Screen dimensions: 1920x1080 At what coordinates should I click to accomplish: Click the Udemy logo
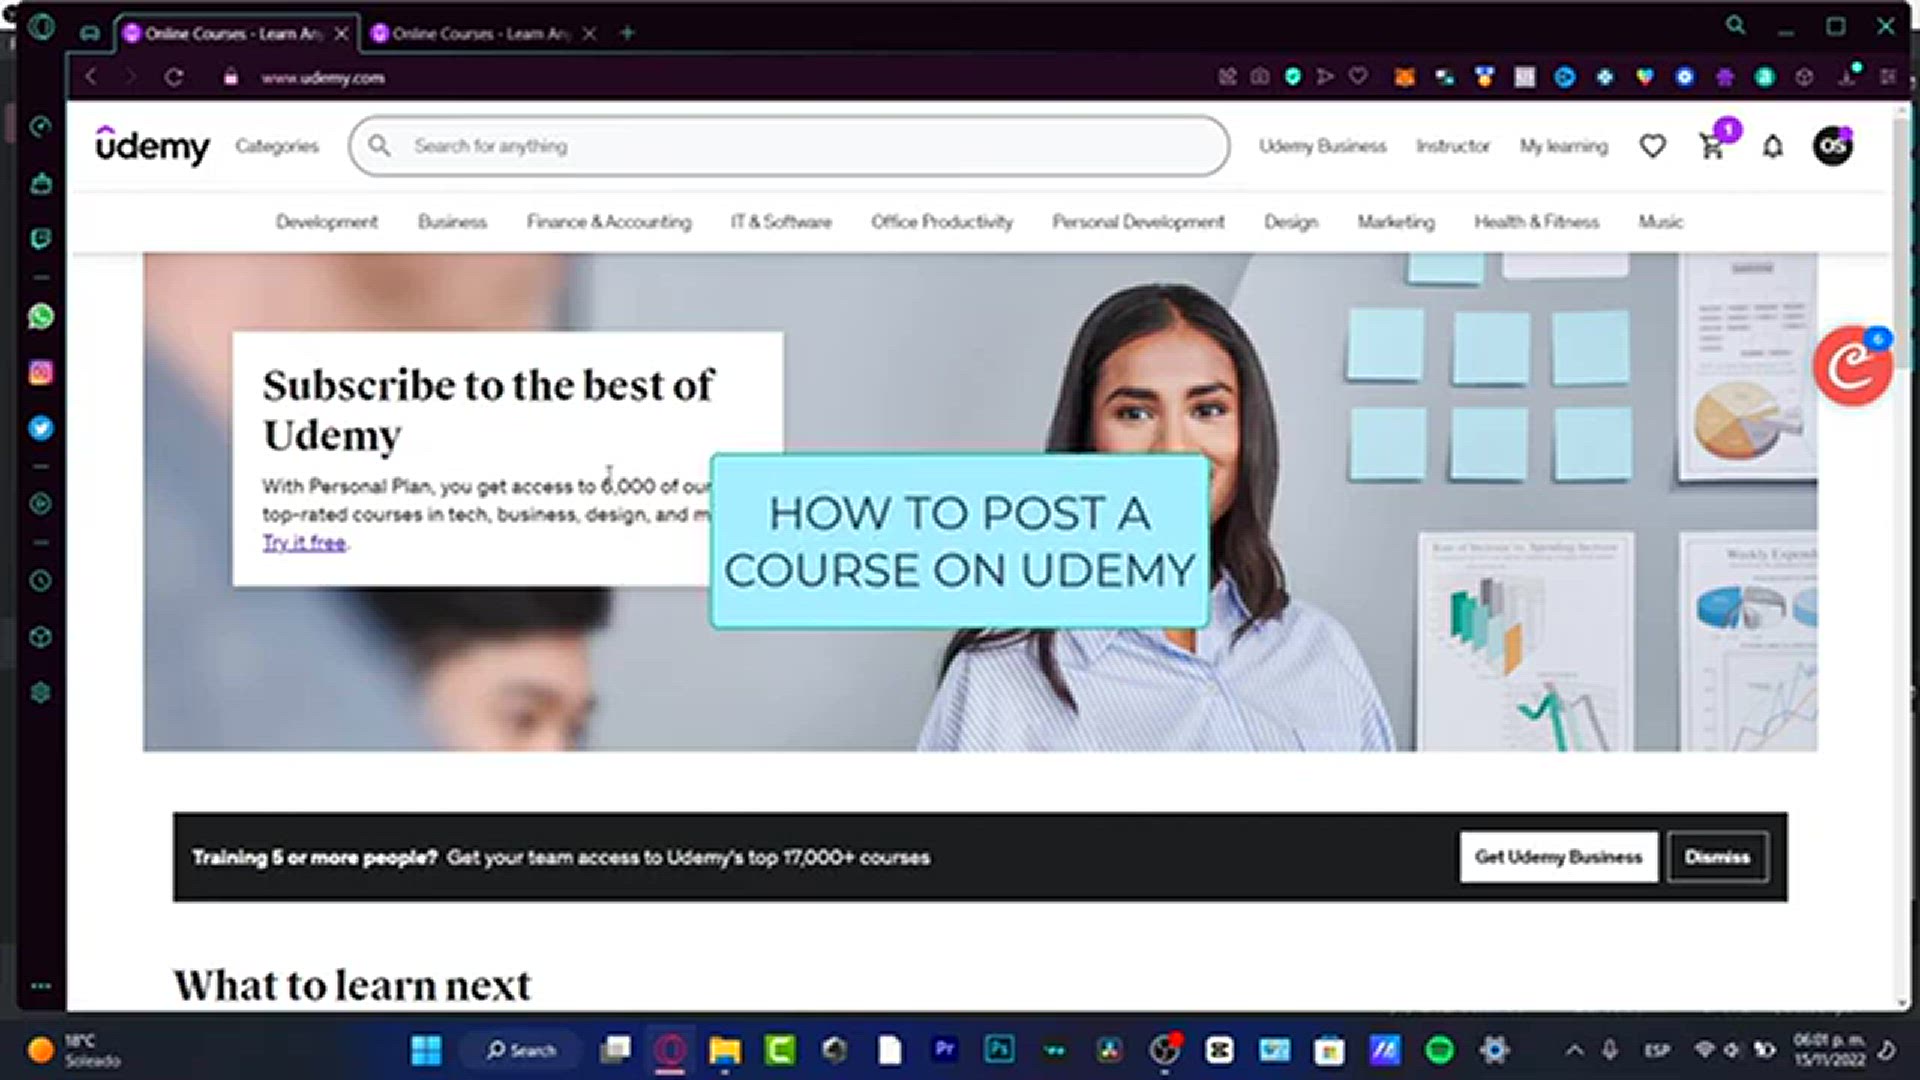152,146
